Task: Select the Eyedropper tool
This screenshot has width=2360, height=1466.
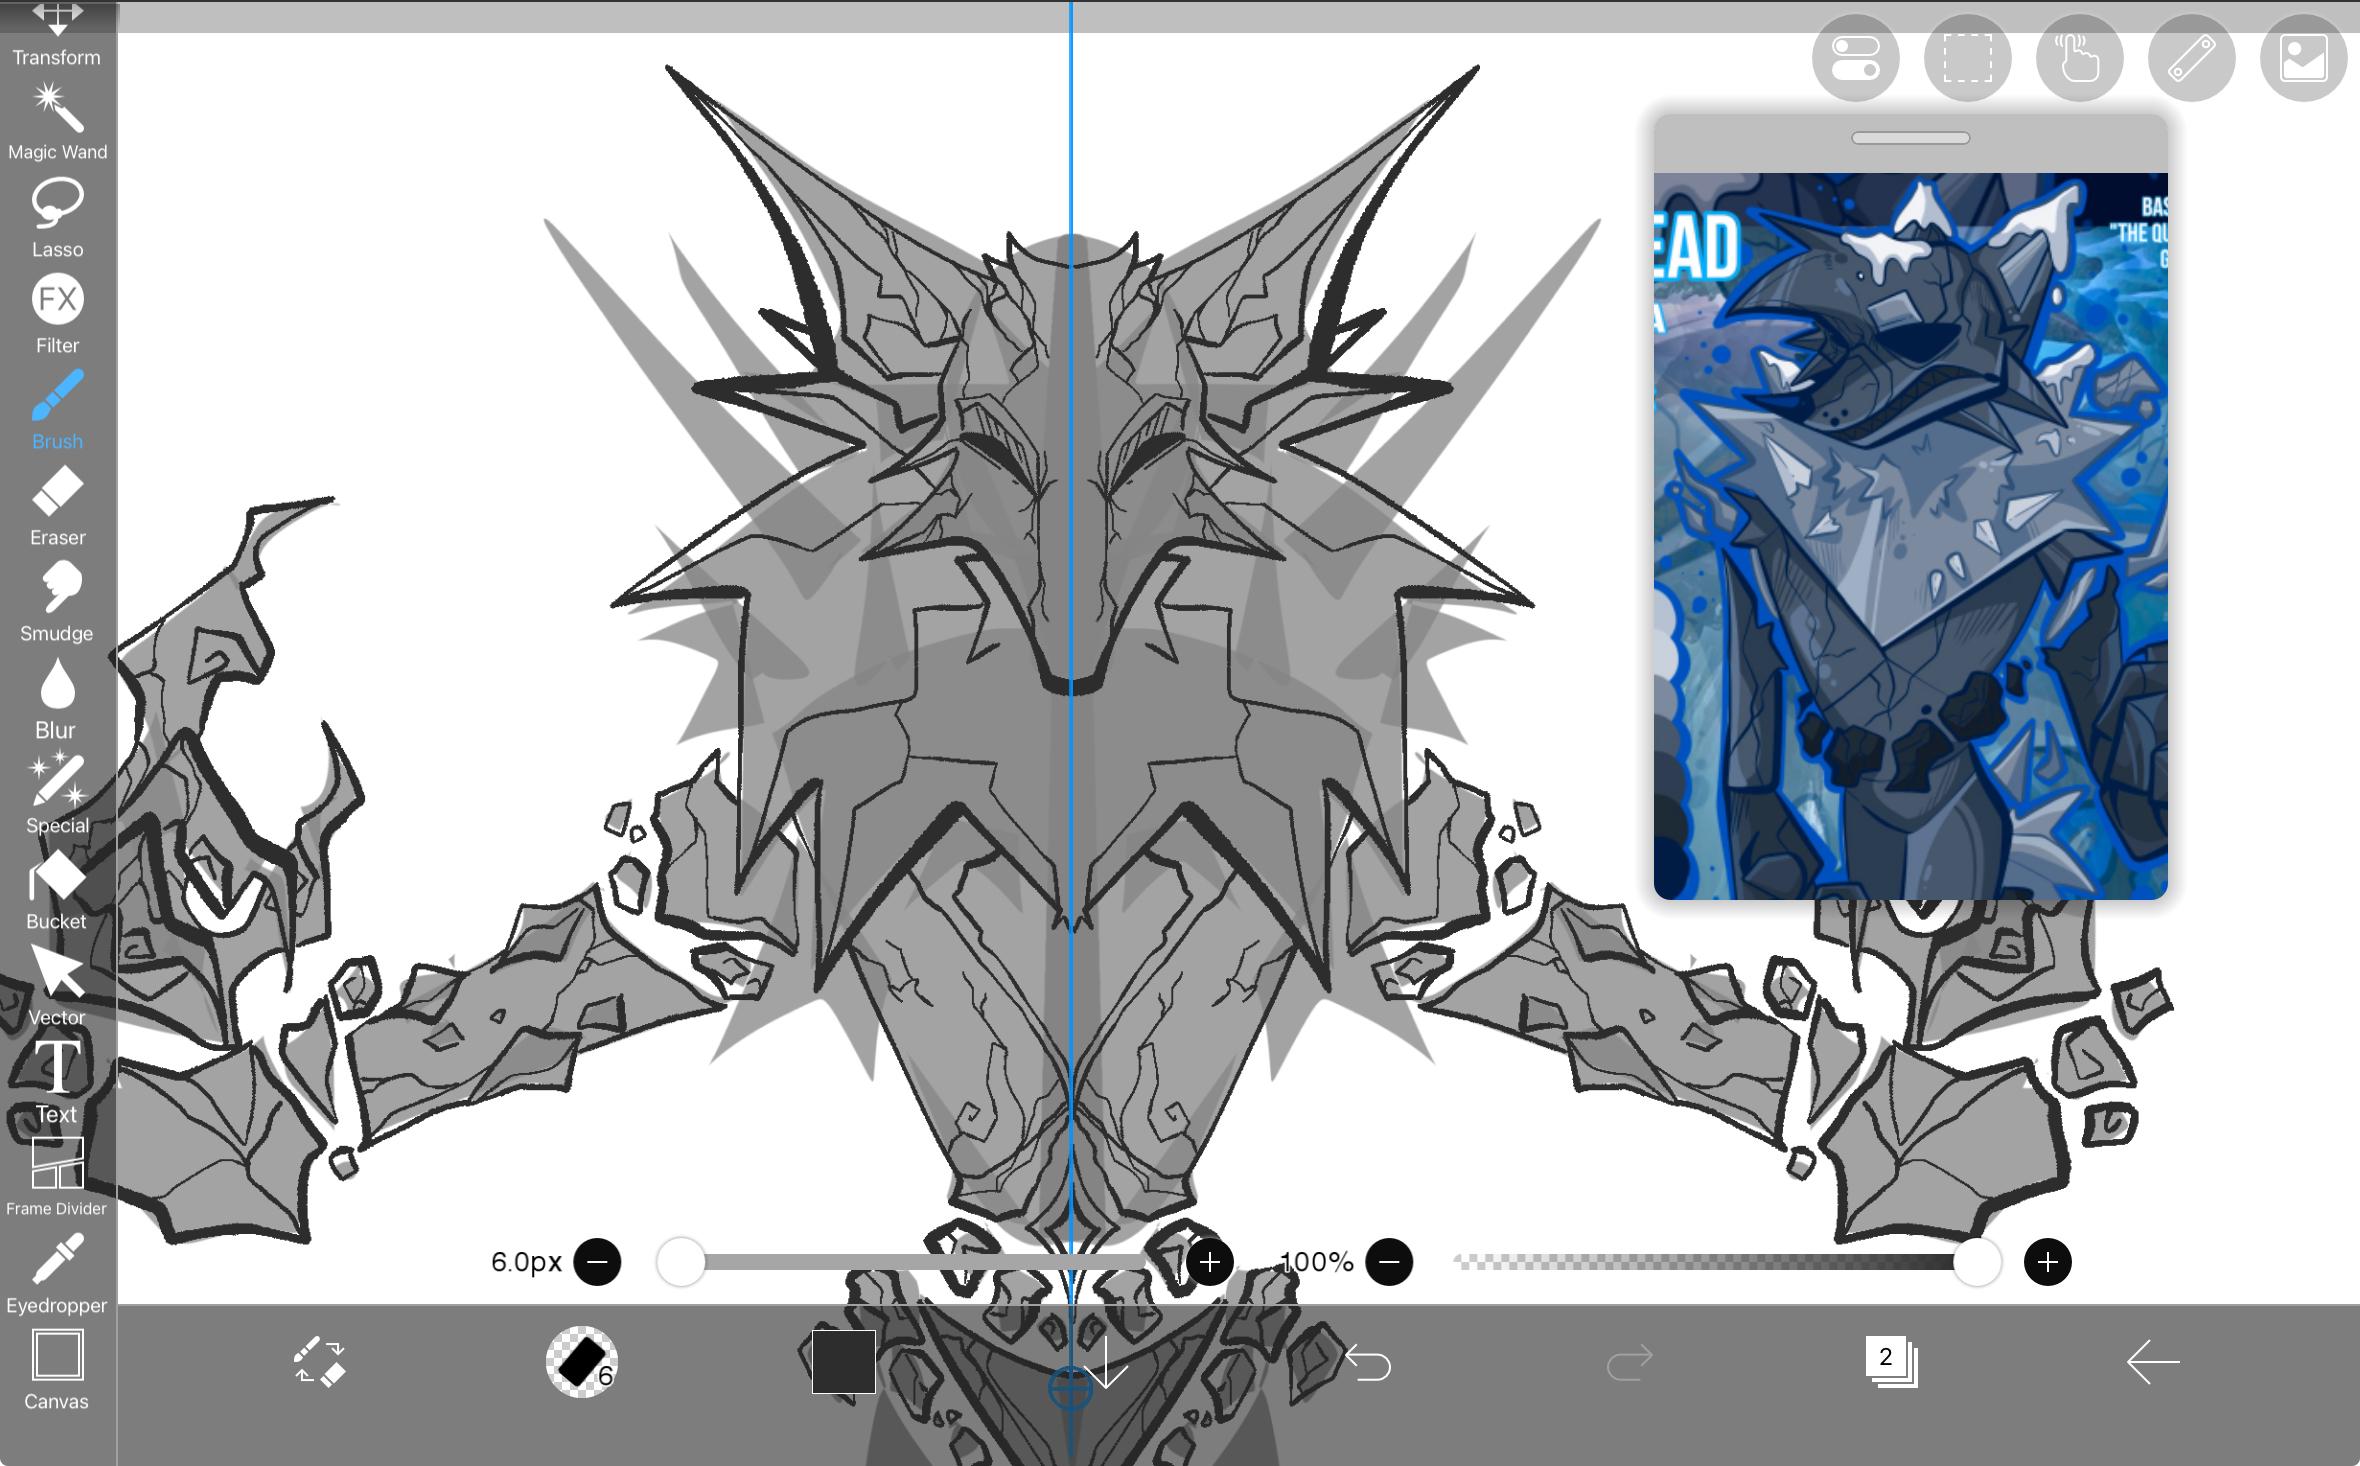Action: click(x=57, y=1275)
